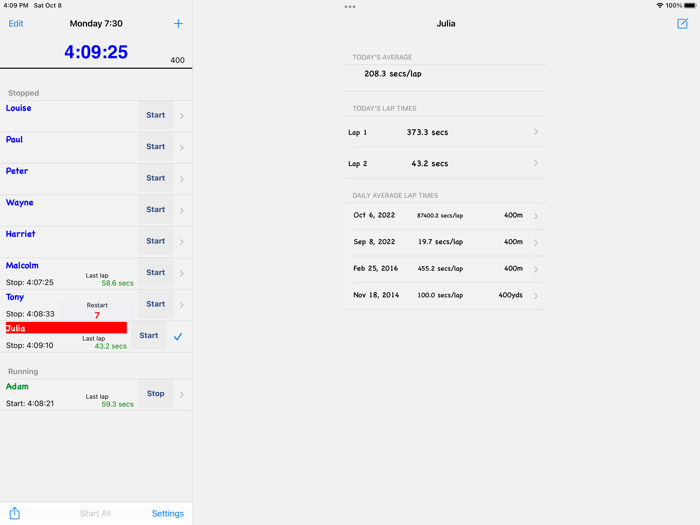Image resolution: width=700 pixels, height=525 pixels.
Task: Open Wayne's details chevron
Action: [182, 210]
